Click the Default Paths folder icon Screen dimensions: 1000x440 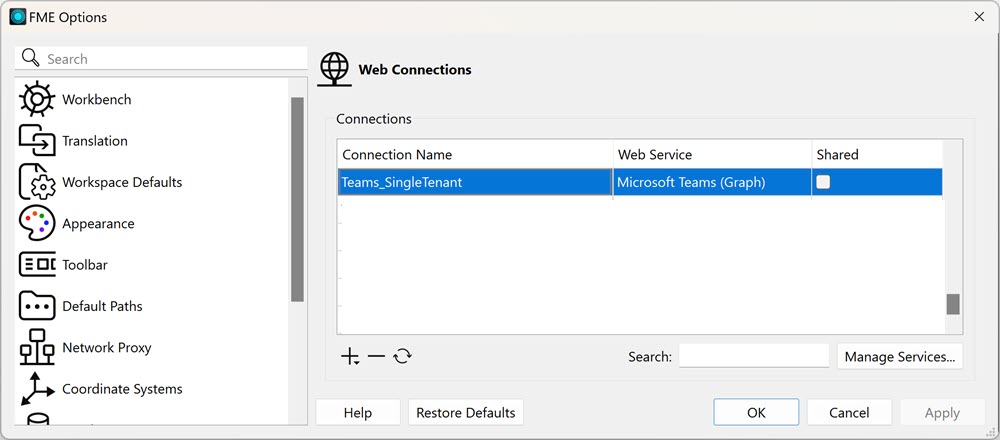(x=37, y=306)
